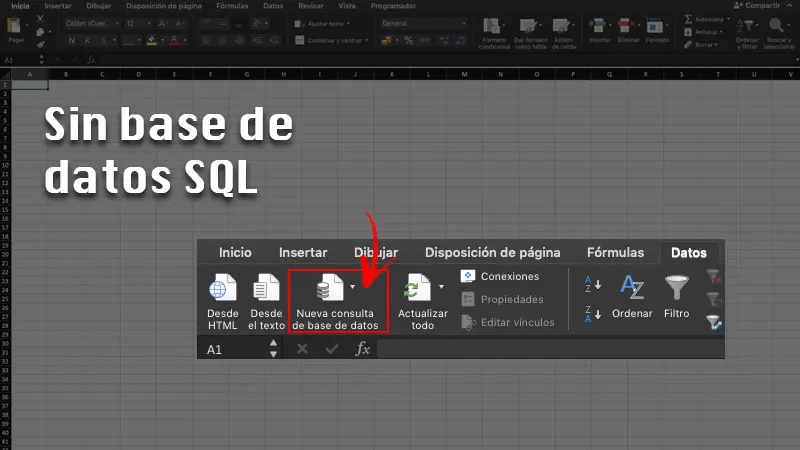Open Programador tab in dimmed top ribbon
800x450 pixels.
coord(393,6)
